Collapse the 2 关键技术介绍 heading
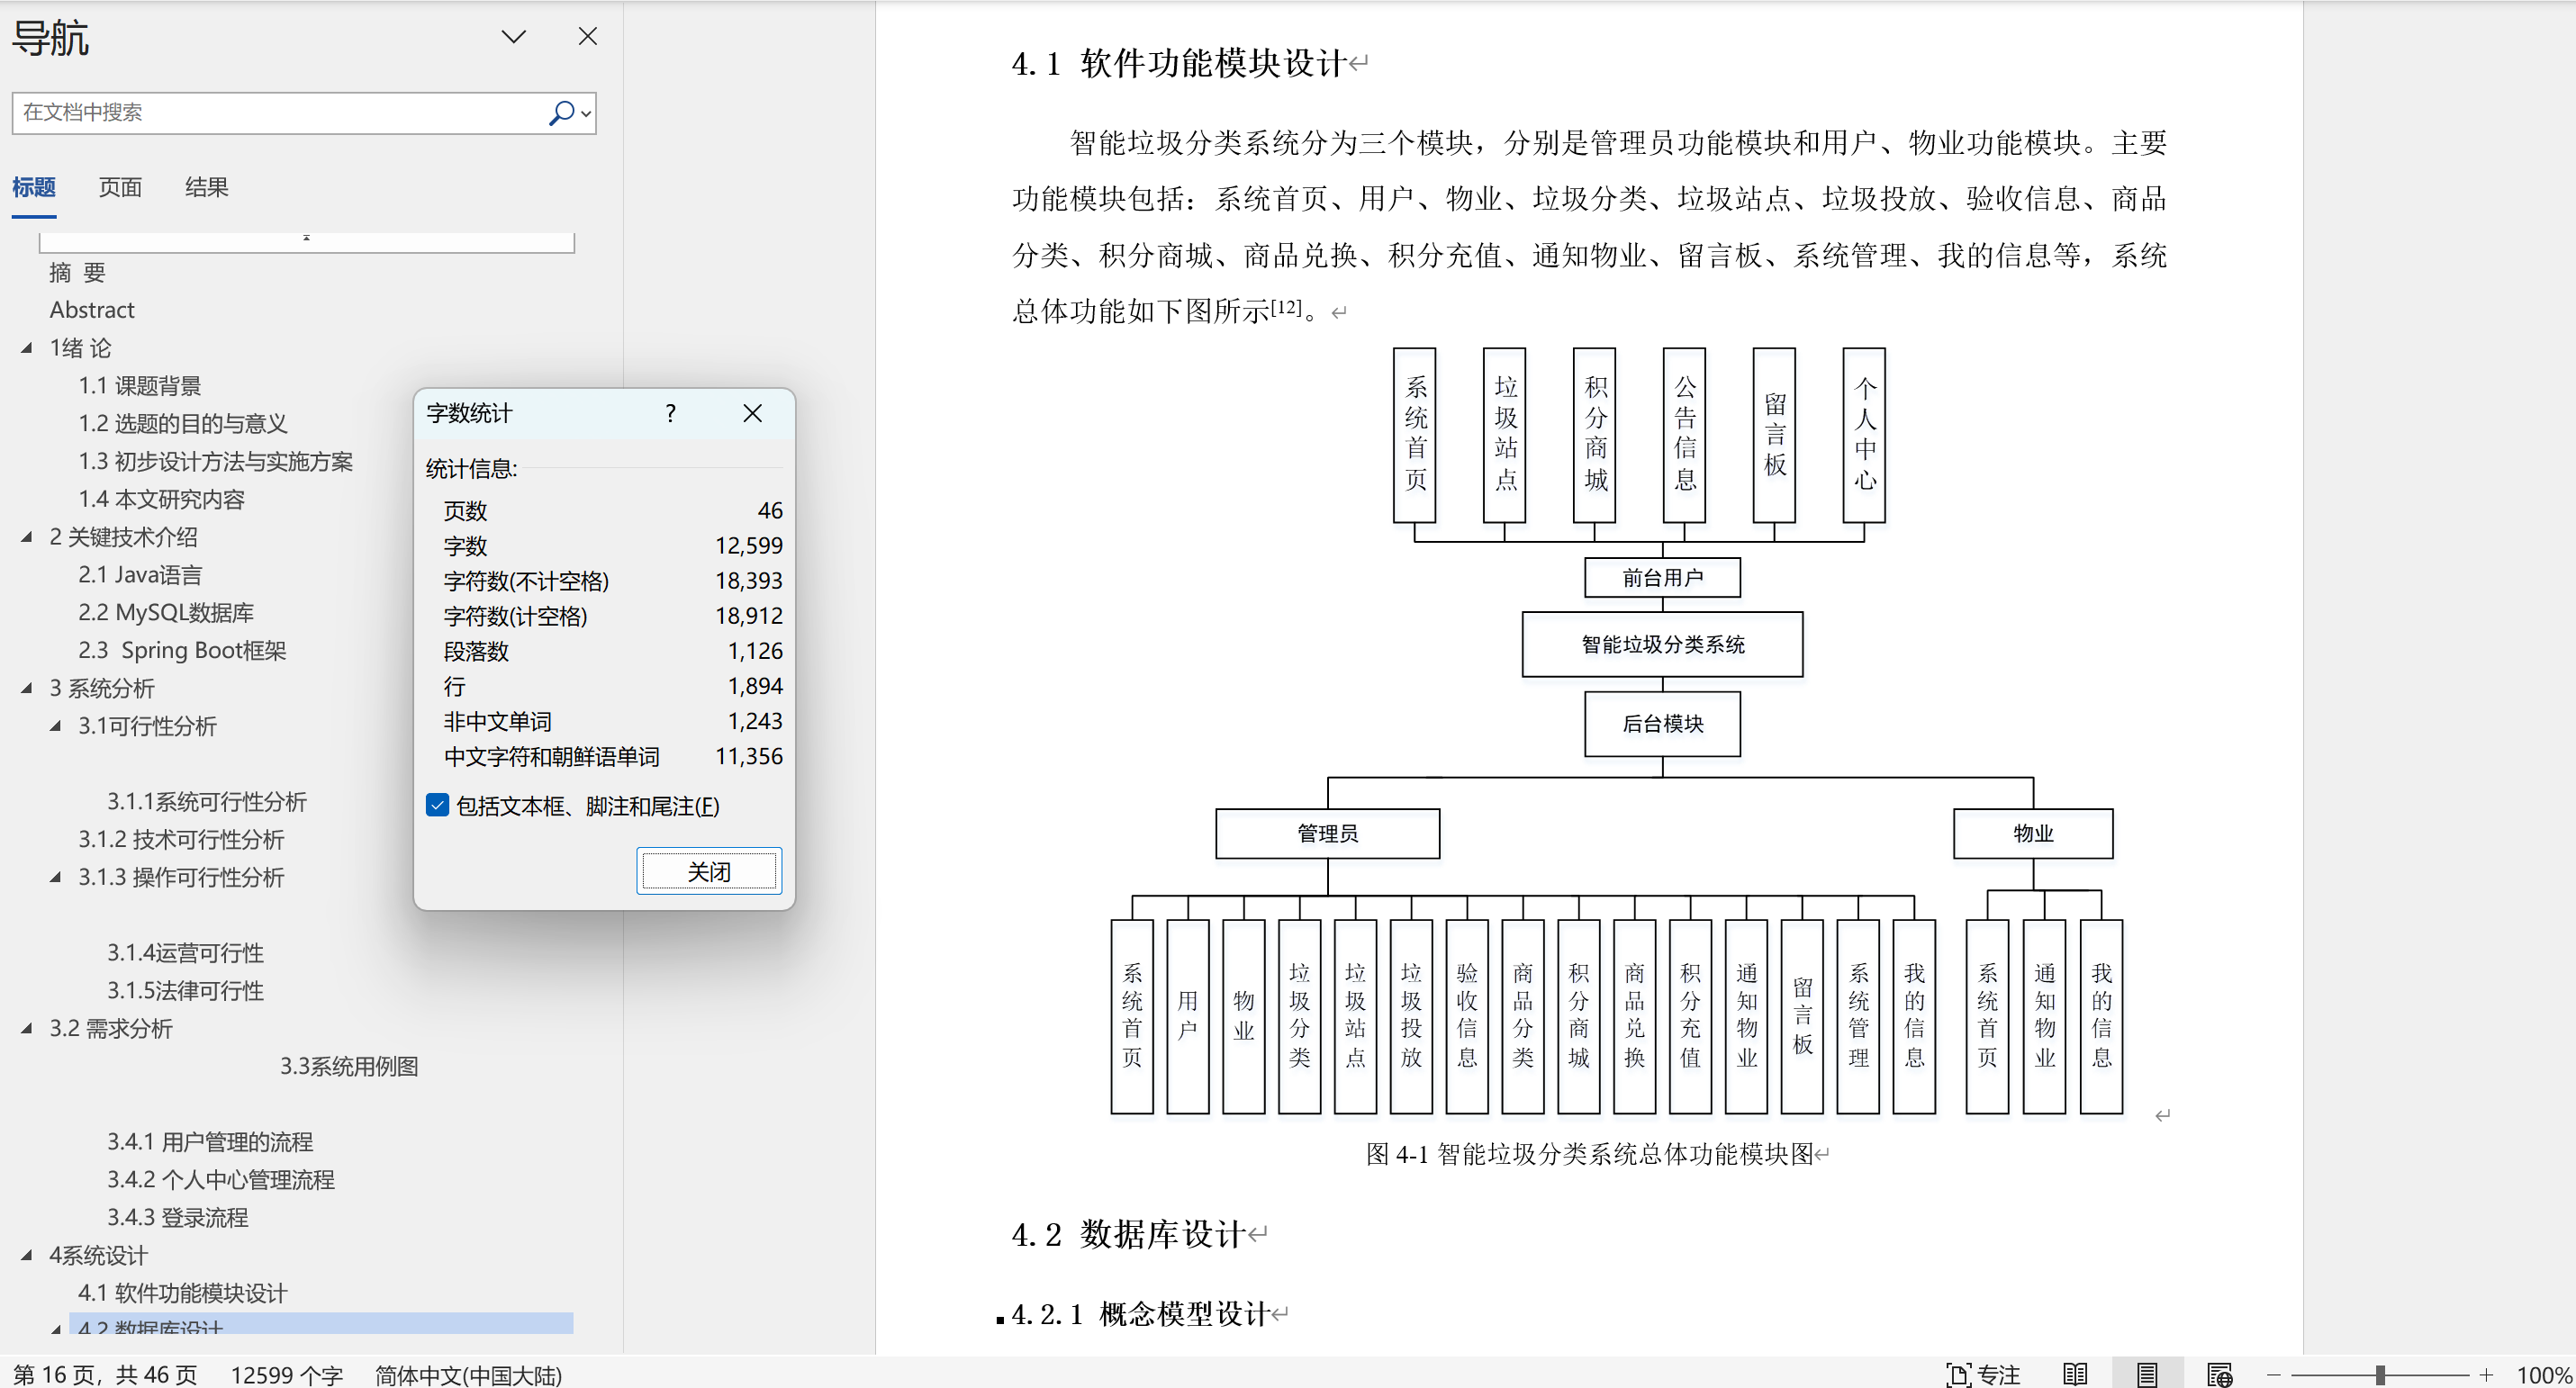Viewport: 2576px width, 1388px height. click(x=27, y=537)
